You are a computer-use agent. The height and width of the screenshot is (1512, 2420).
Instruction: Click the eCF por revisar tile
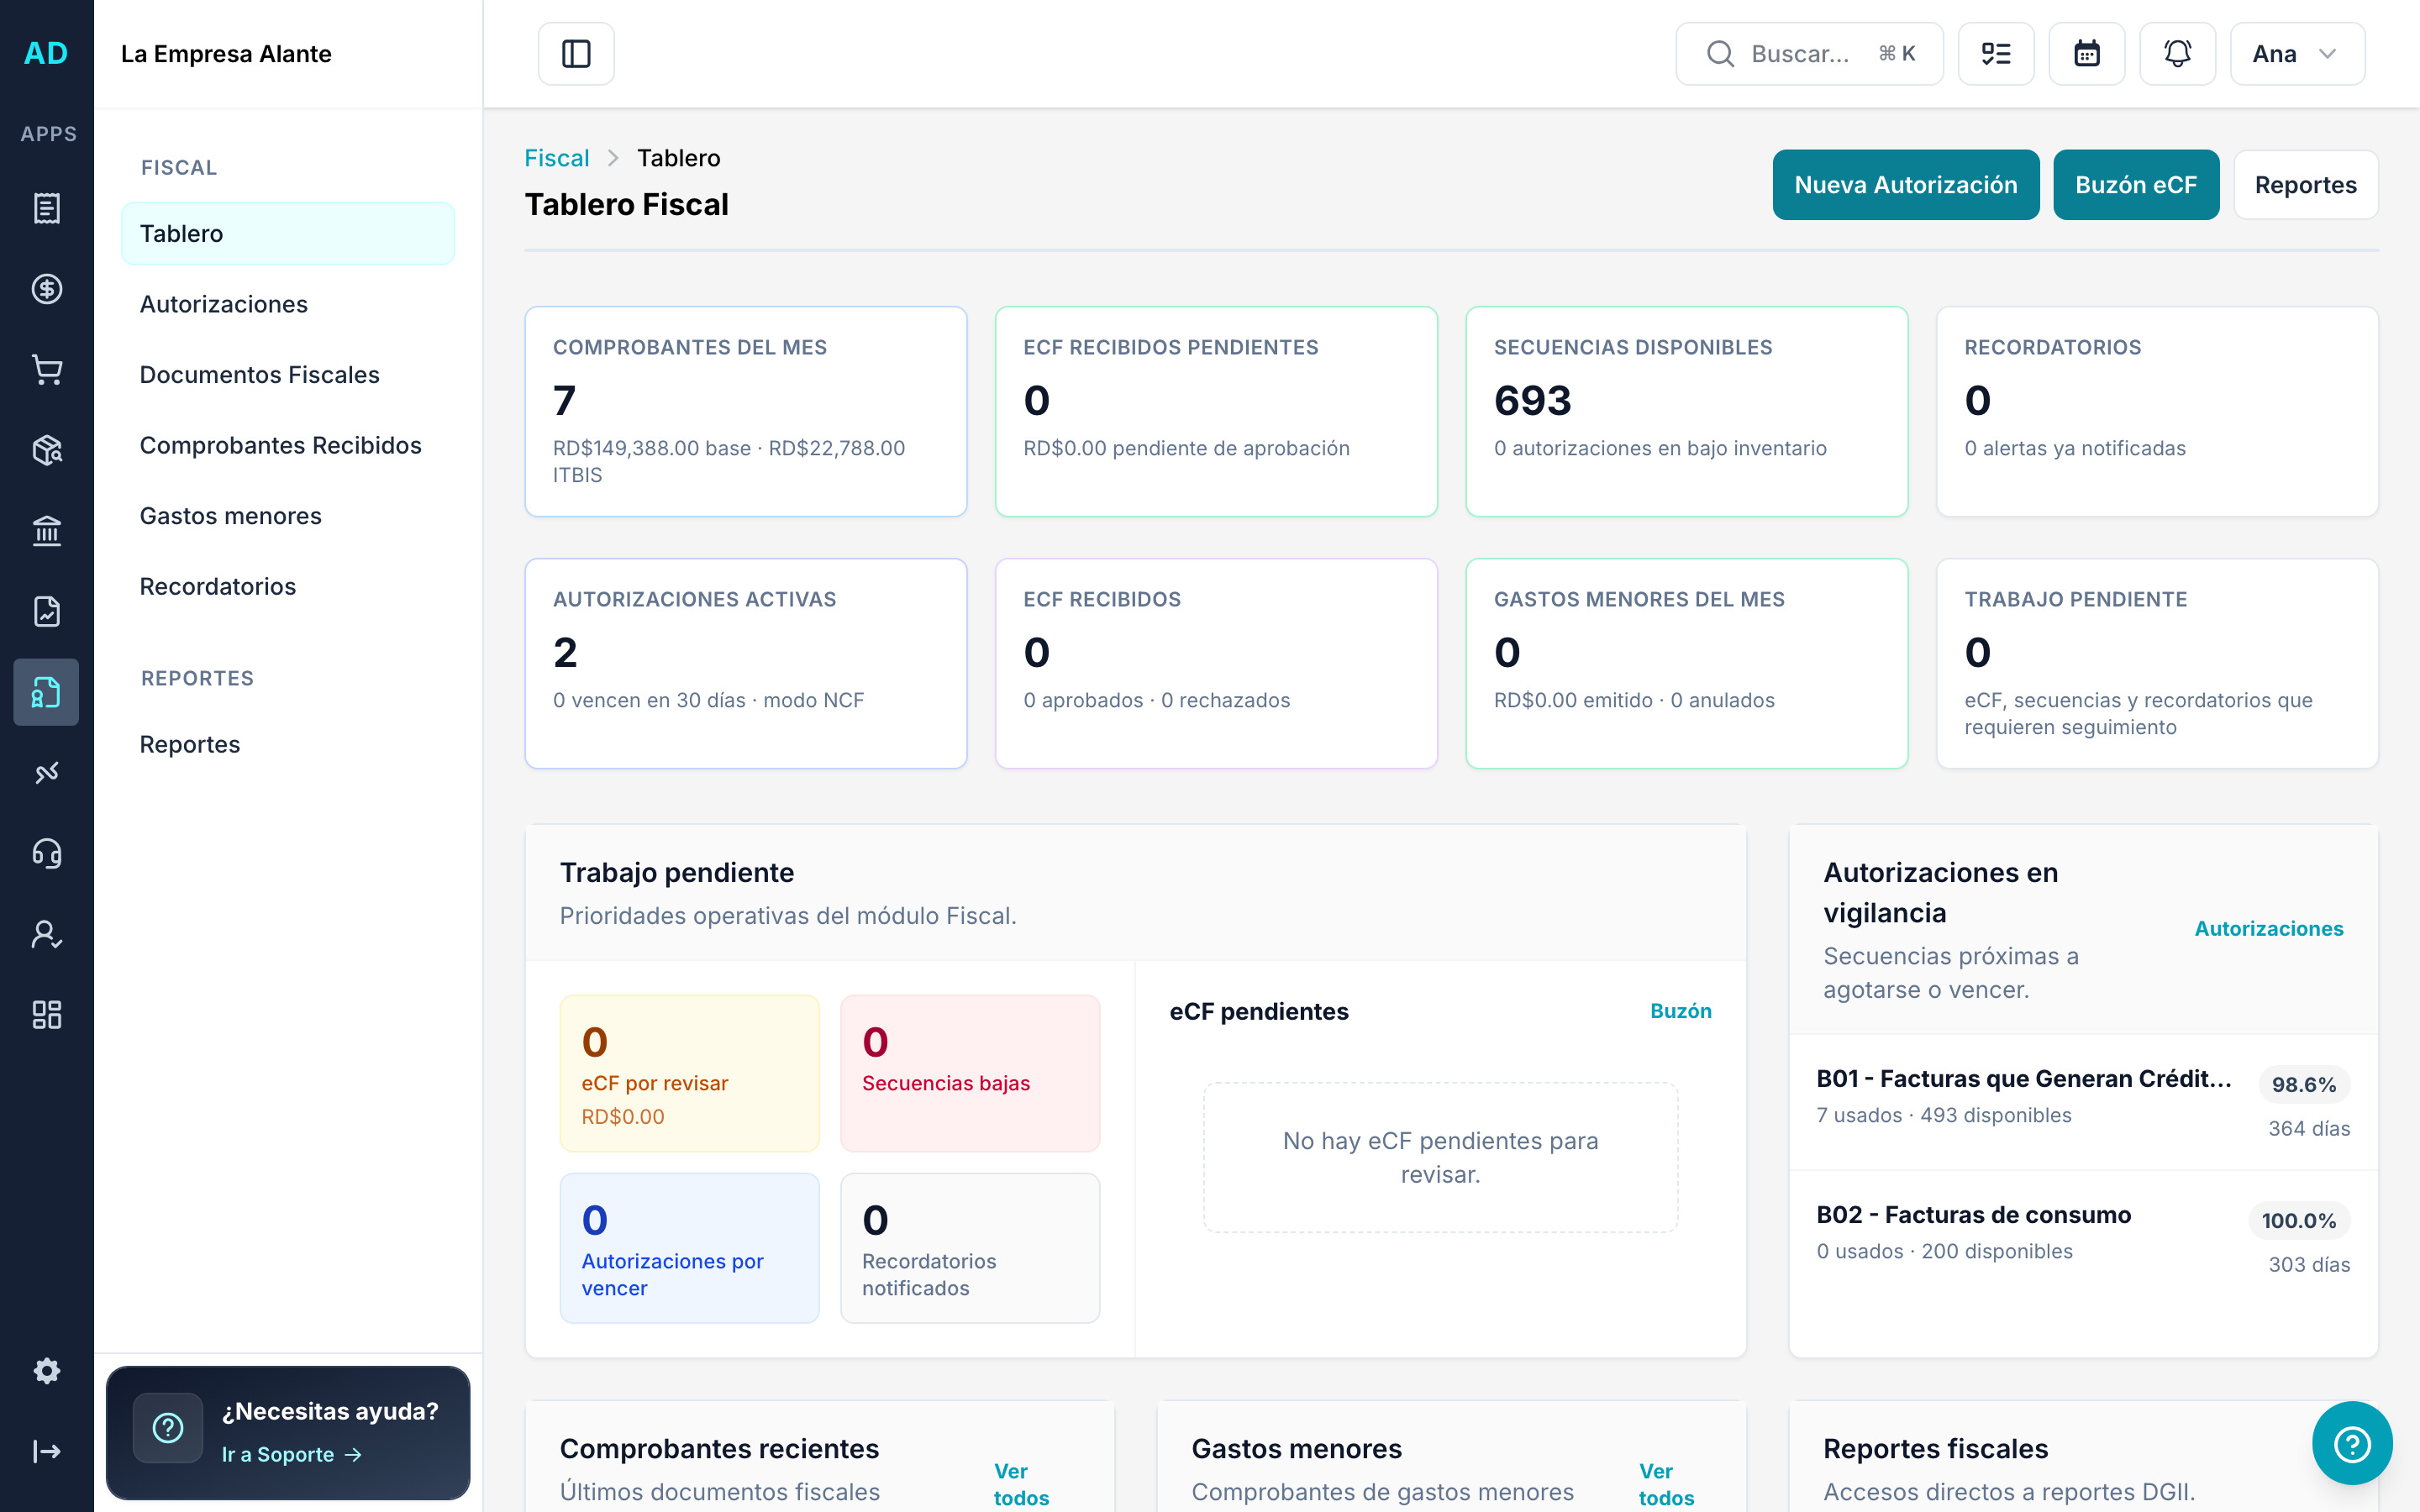(x=690, y=1073)
